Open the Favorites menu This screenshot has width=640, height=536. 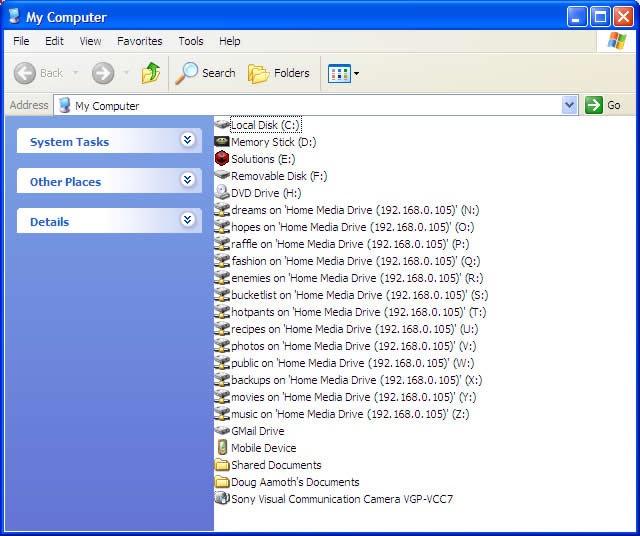pyautogui.click(x=140, y=41)
